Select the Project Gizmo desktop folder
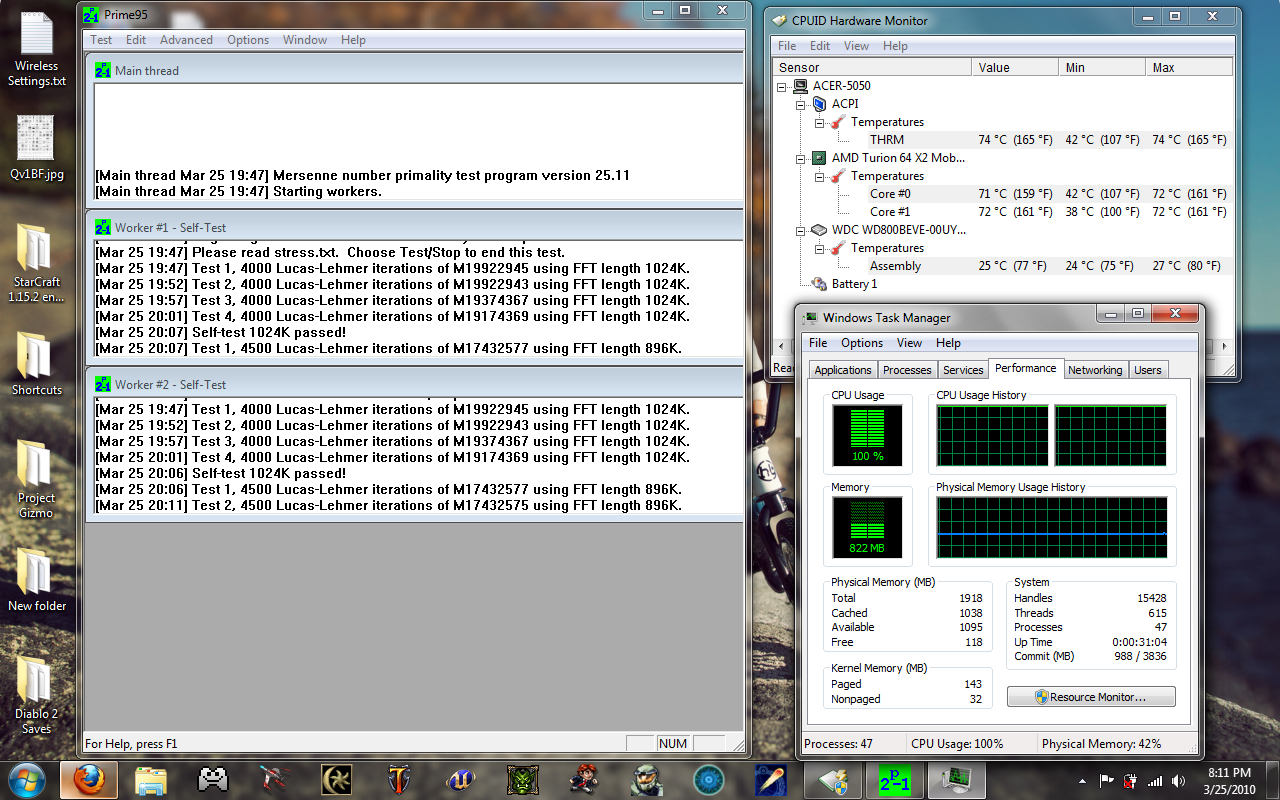This screenshot has height=800, width=1280. [x=36, y=480]
